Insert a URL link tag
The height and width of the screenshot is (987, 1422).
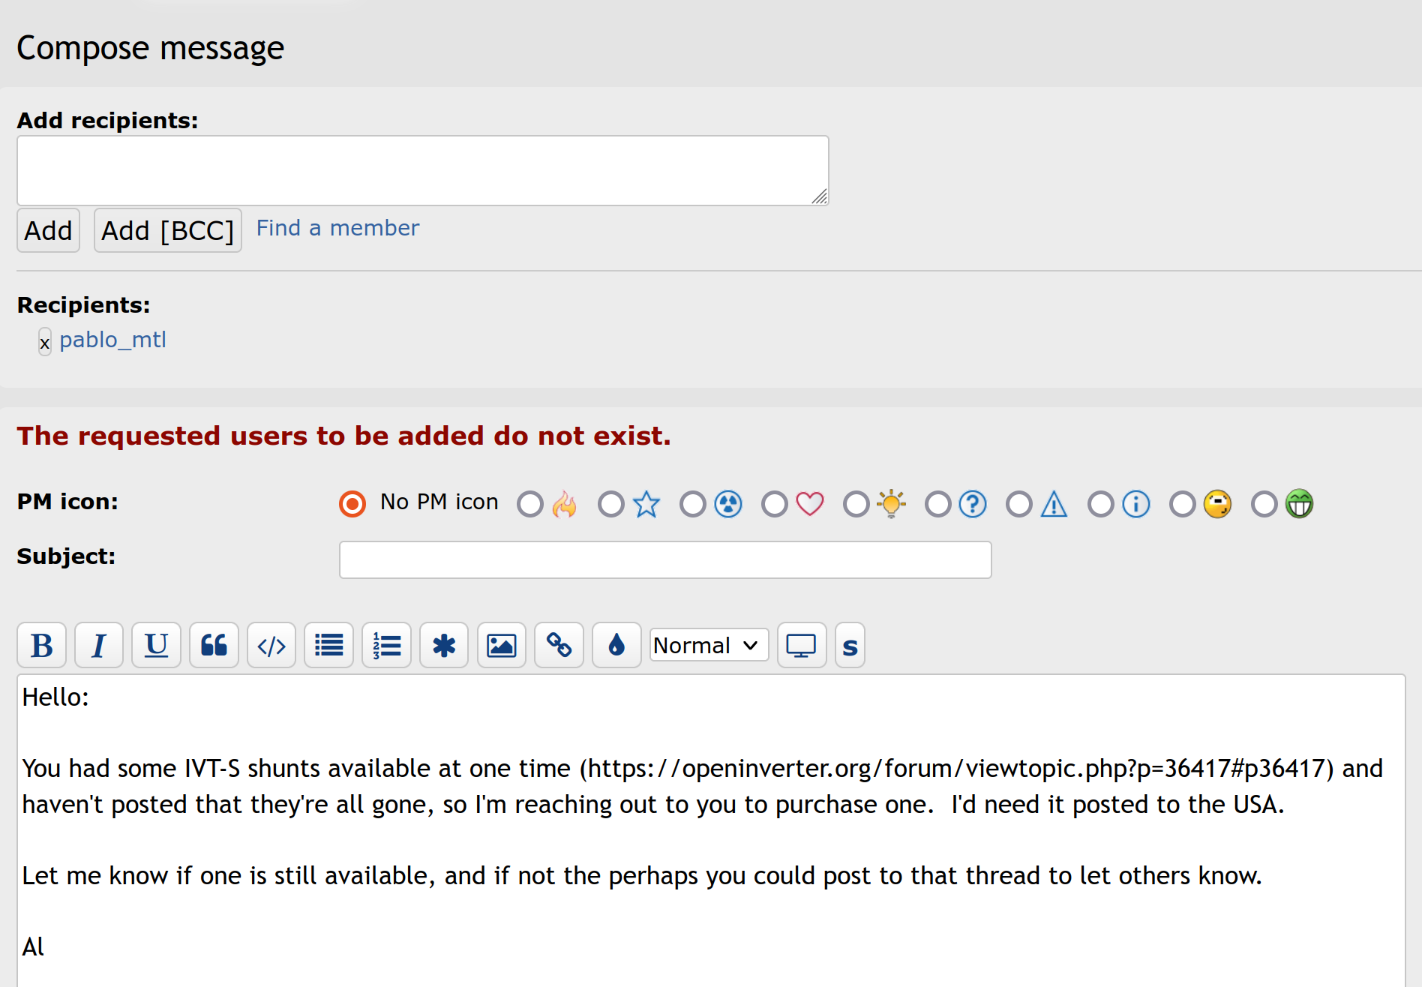pos(559,646)
